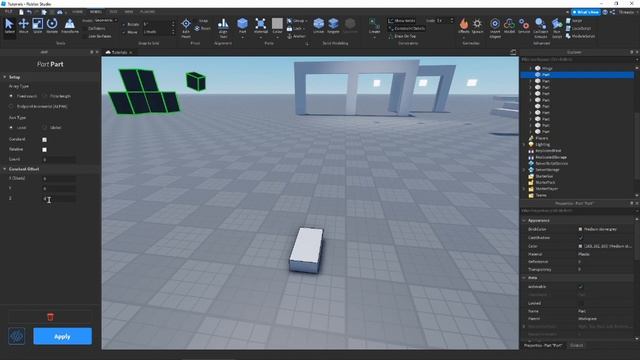
Task: Toggle the Rotate snap checkbox
Action: [124, 24]
